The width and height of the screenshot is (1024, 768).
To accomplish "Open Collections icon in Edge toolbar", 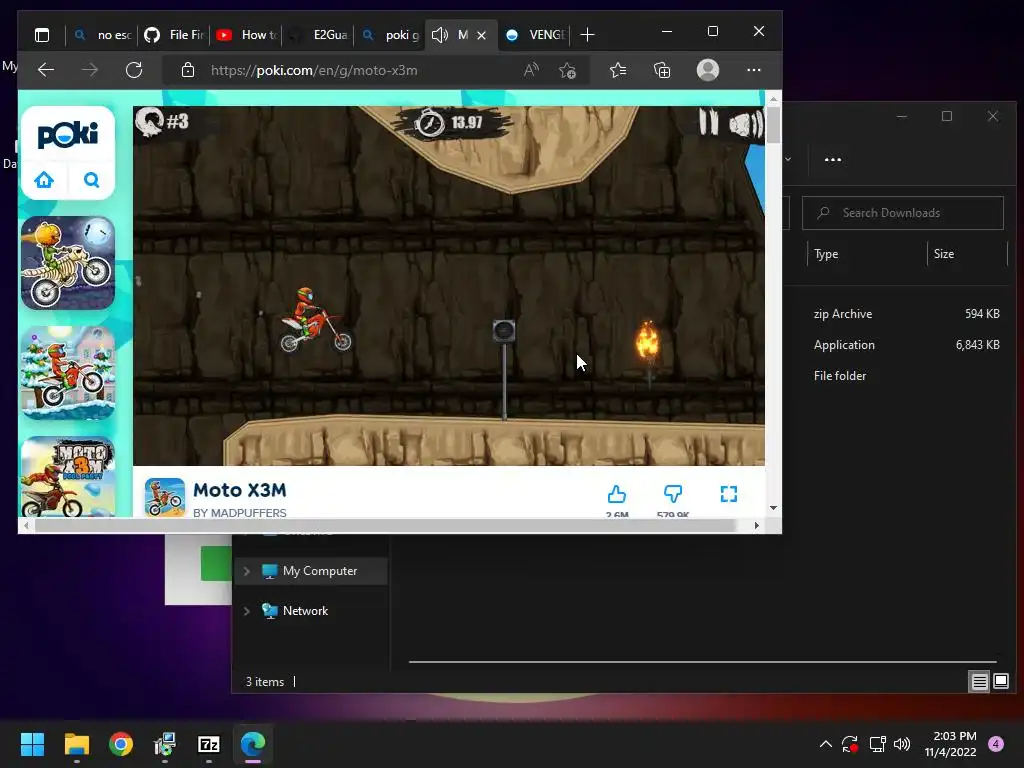I will tap(662, 70).
